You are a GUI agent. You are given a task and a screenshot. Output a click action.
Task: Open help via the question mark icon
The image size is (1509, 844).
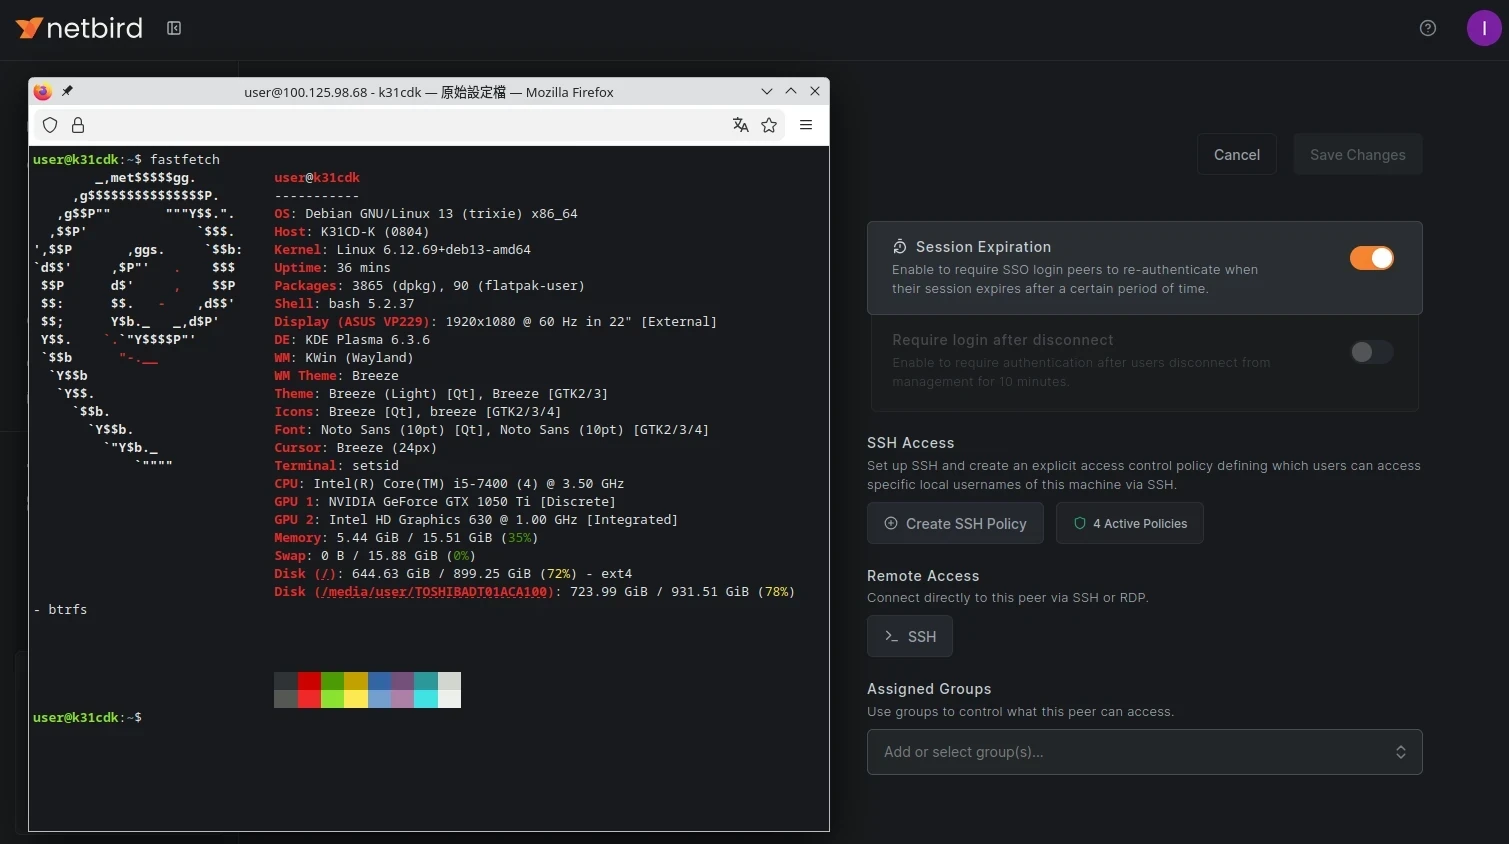(x=1427, y=27)
